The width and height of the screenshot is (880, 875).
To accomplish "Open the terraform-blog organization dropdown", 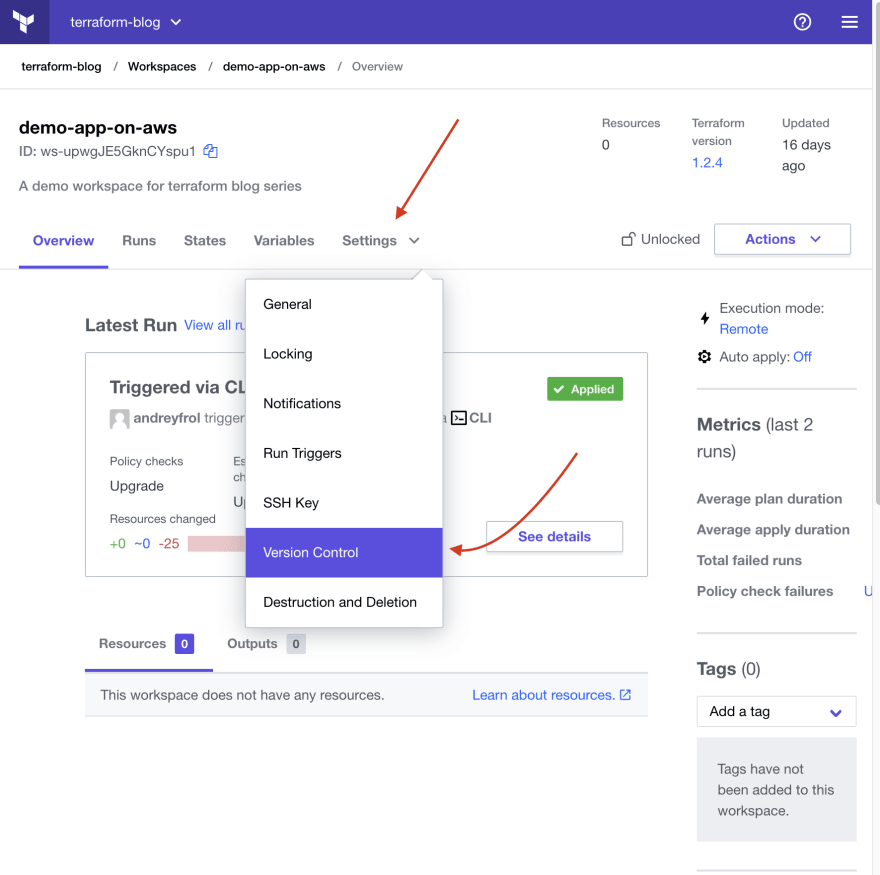I will click(125, 22).
